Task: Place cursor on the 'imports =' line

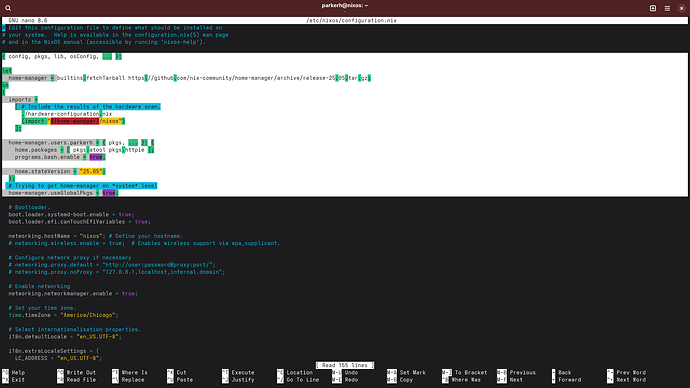Action: [20, 99]
